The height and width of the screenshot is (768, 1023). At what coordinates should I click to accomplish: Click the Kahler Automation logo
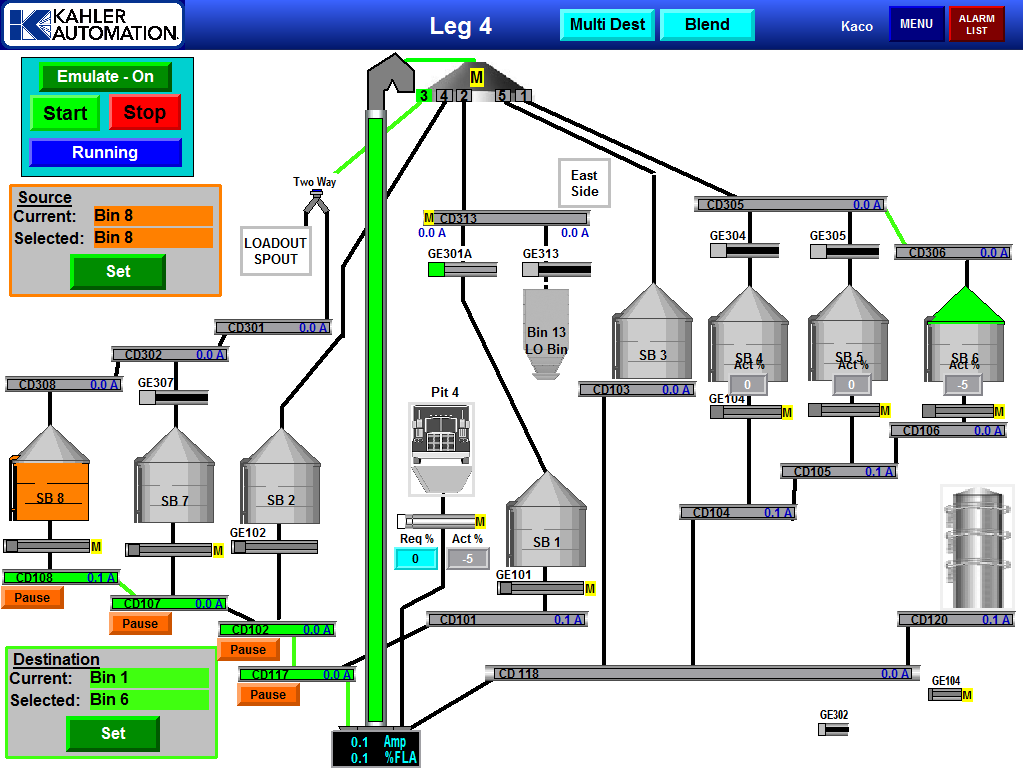click(x=93, y=25)
